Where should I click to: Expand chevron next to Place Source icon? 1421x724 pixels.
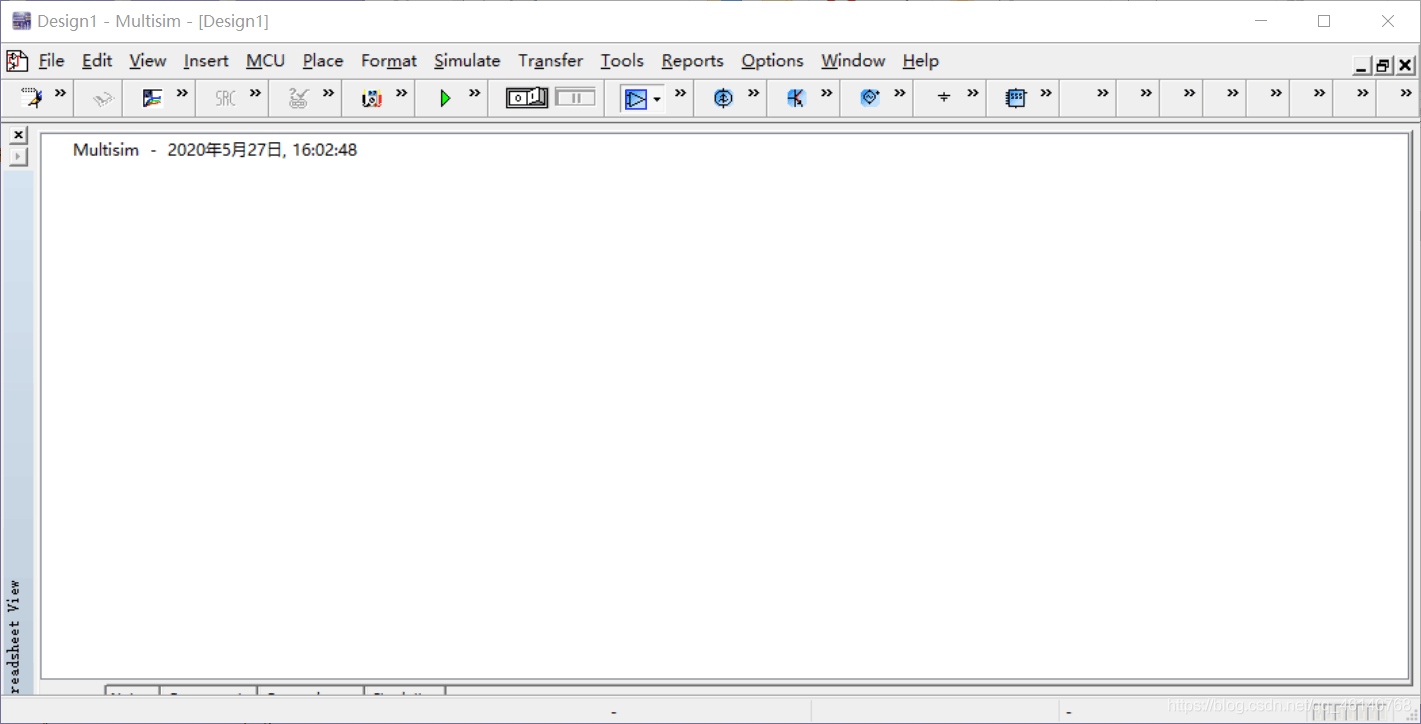click(x=753, y=93)
